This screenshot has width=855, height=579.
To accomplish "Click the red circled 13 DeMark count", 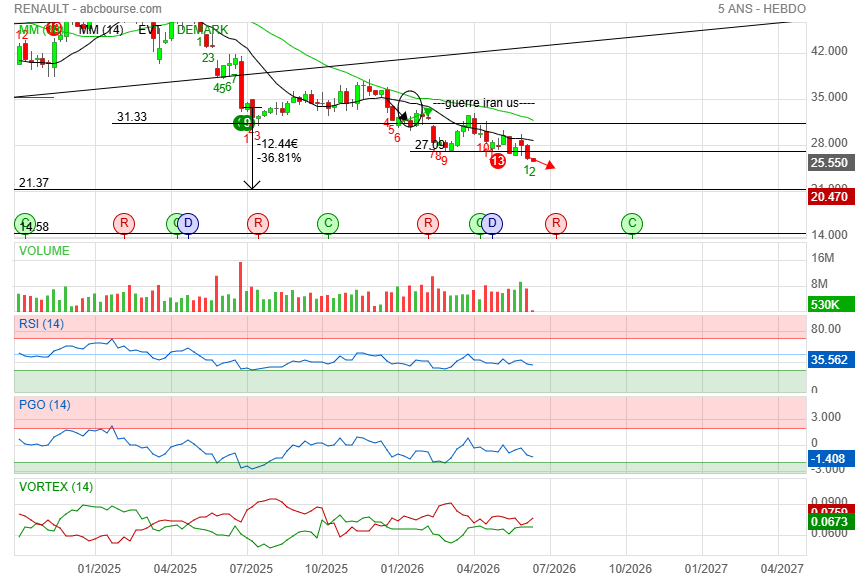I will point(497,161).
